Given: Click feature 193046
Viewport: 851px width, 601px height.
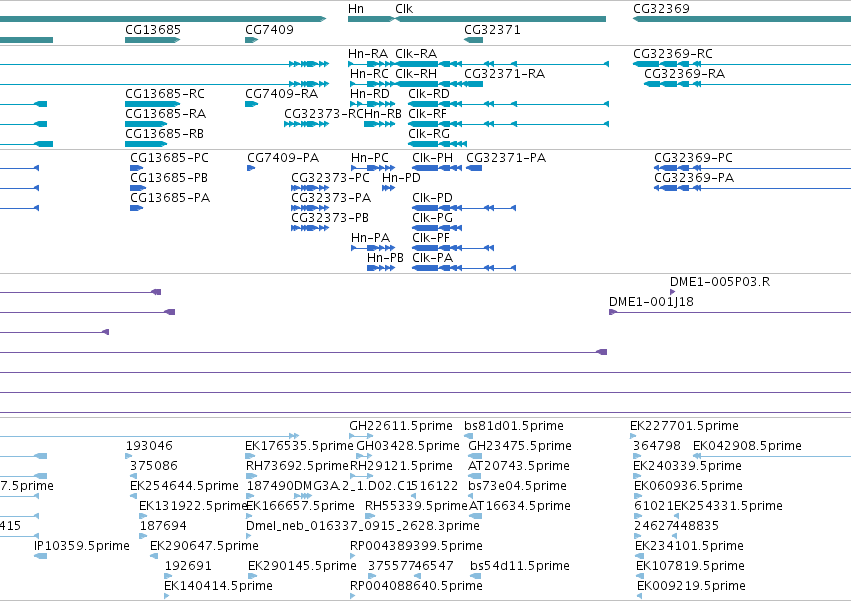Looking at the screenshot, I should tap(129, 456).
